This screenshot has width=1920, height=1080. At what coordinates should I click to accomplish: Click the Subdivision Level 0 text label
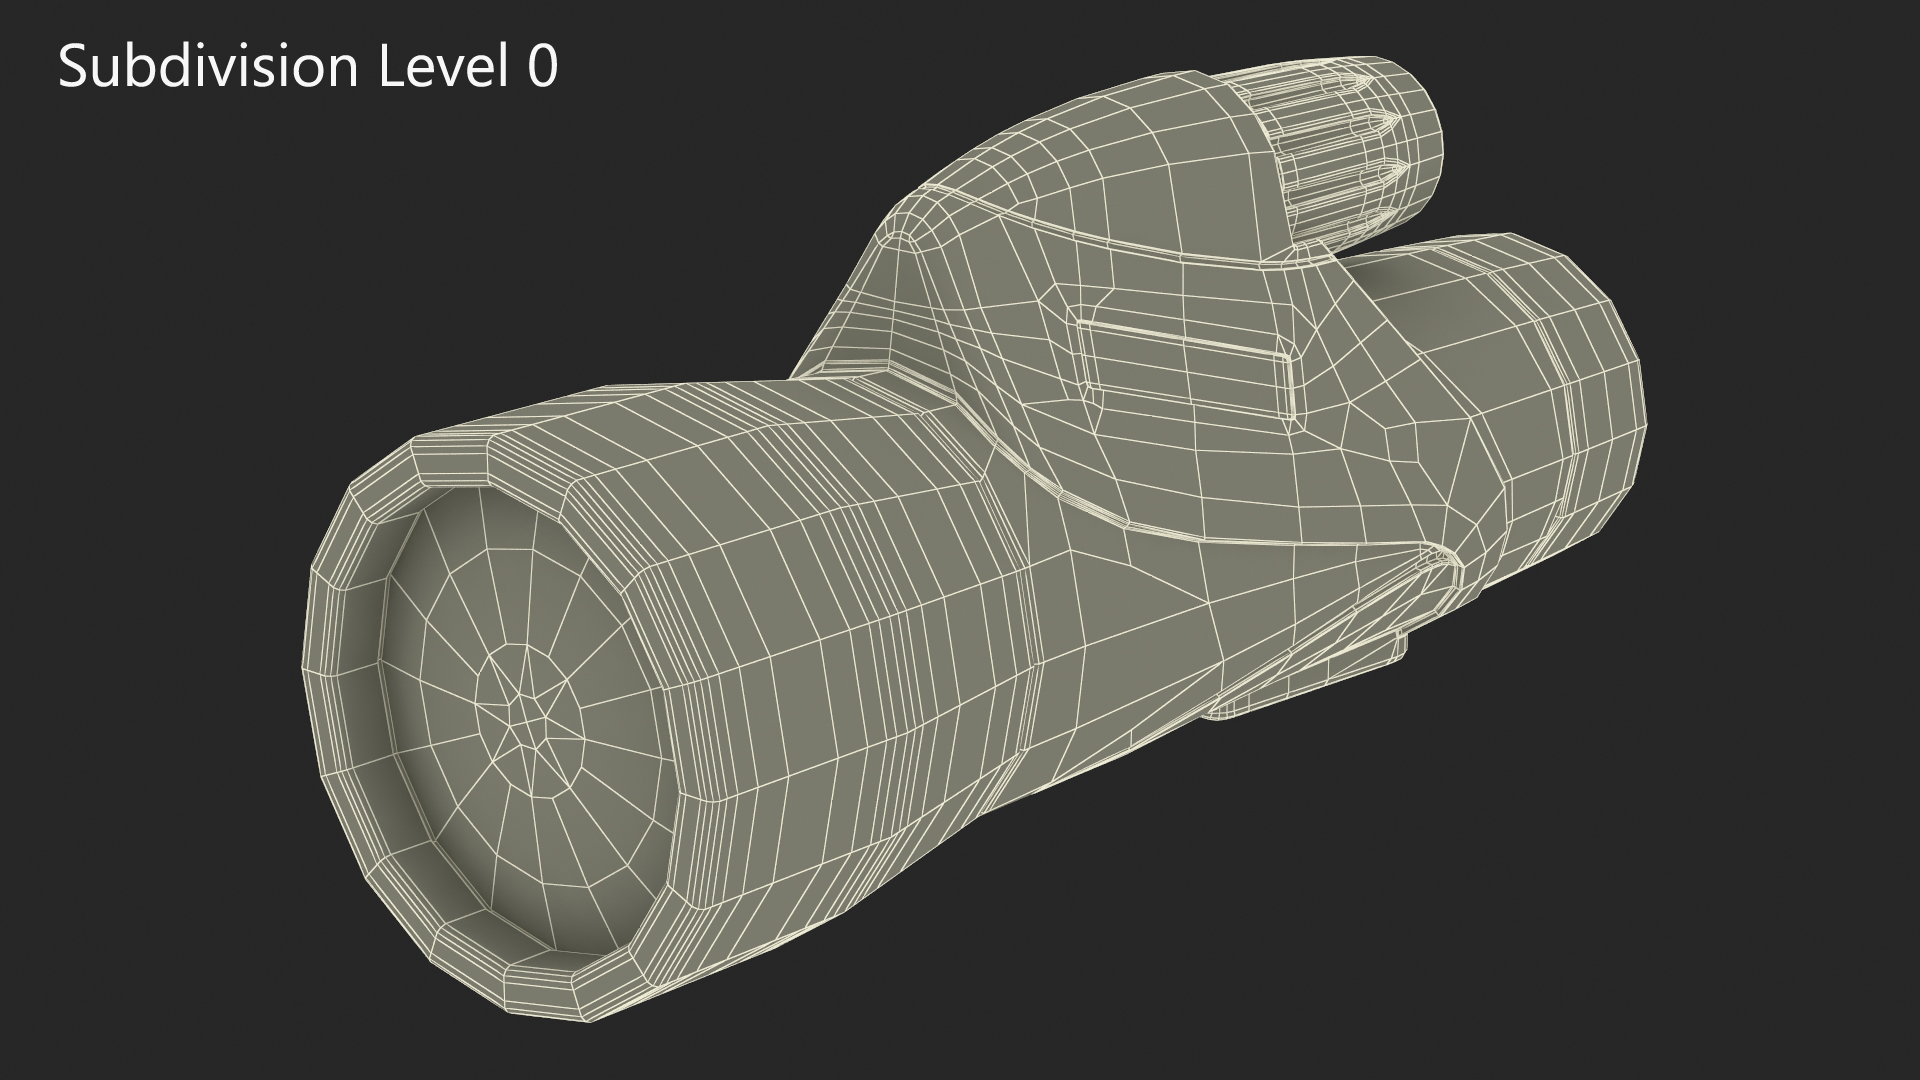click(x=308, y=68)
